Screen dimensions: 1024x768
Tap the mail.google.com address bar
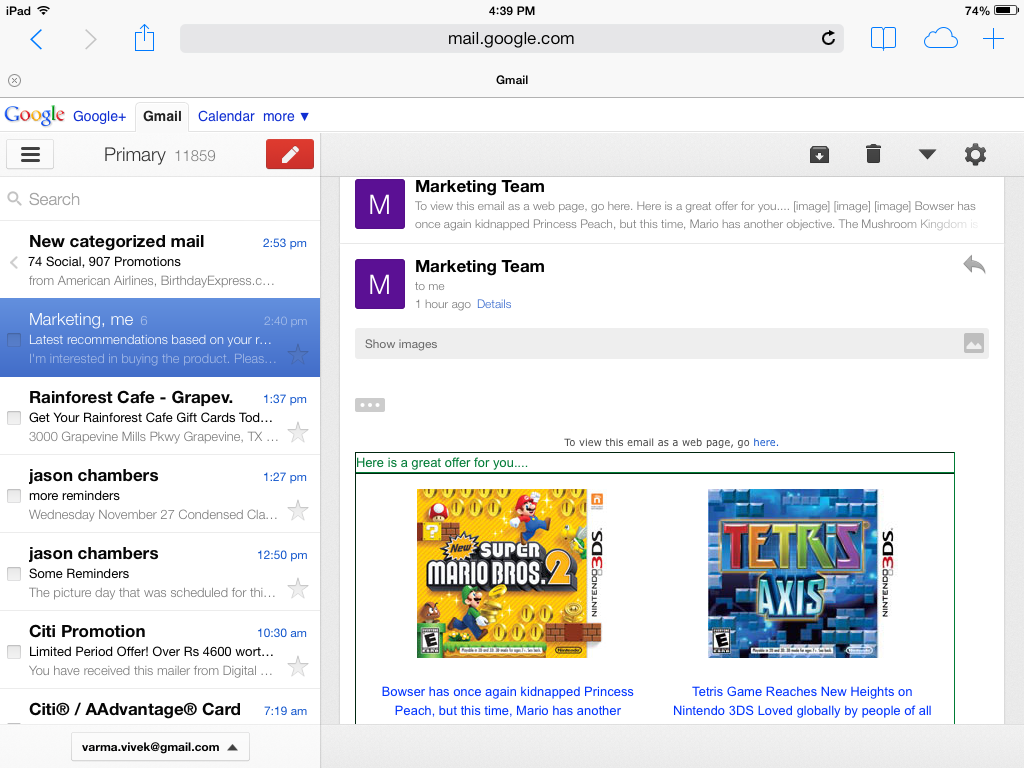tap(511, 39)
